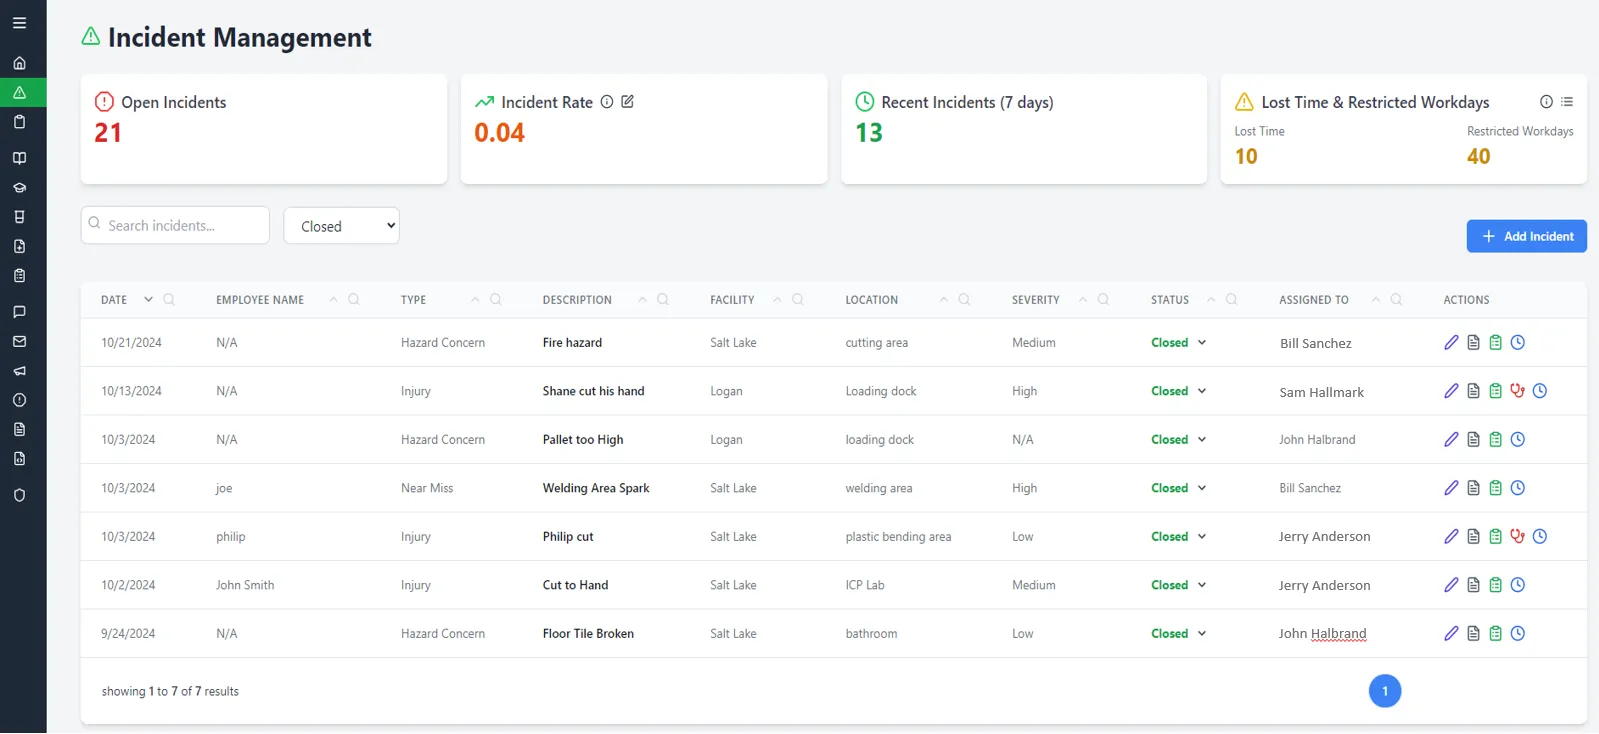1599x734 pixels.
Task: Click the plastic bending area location
Action: (898, 536)
